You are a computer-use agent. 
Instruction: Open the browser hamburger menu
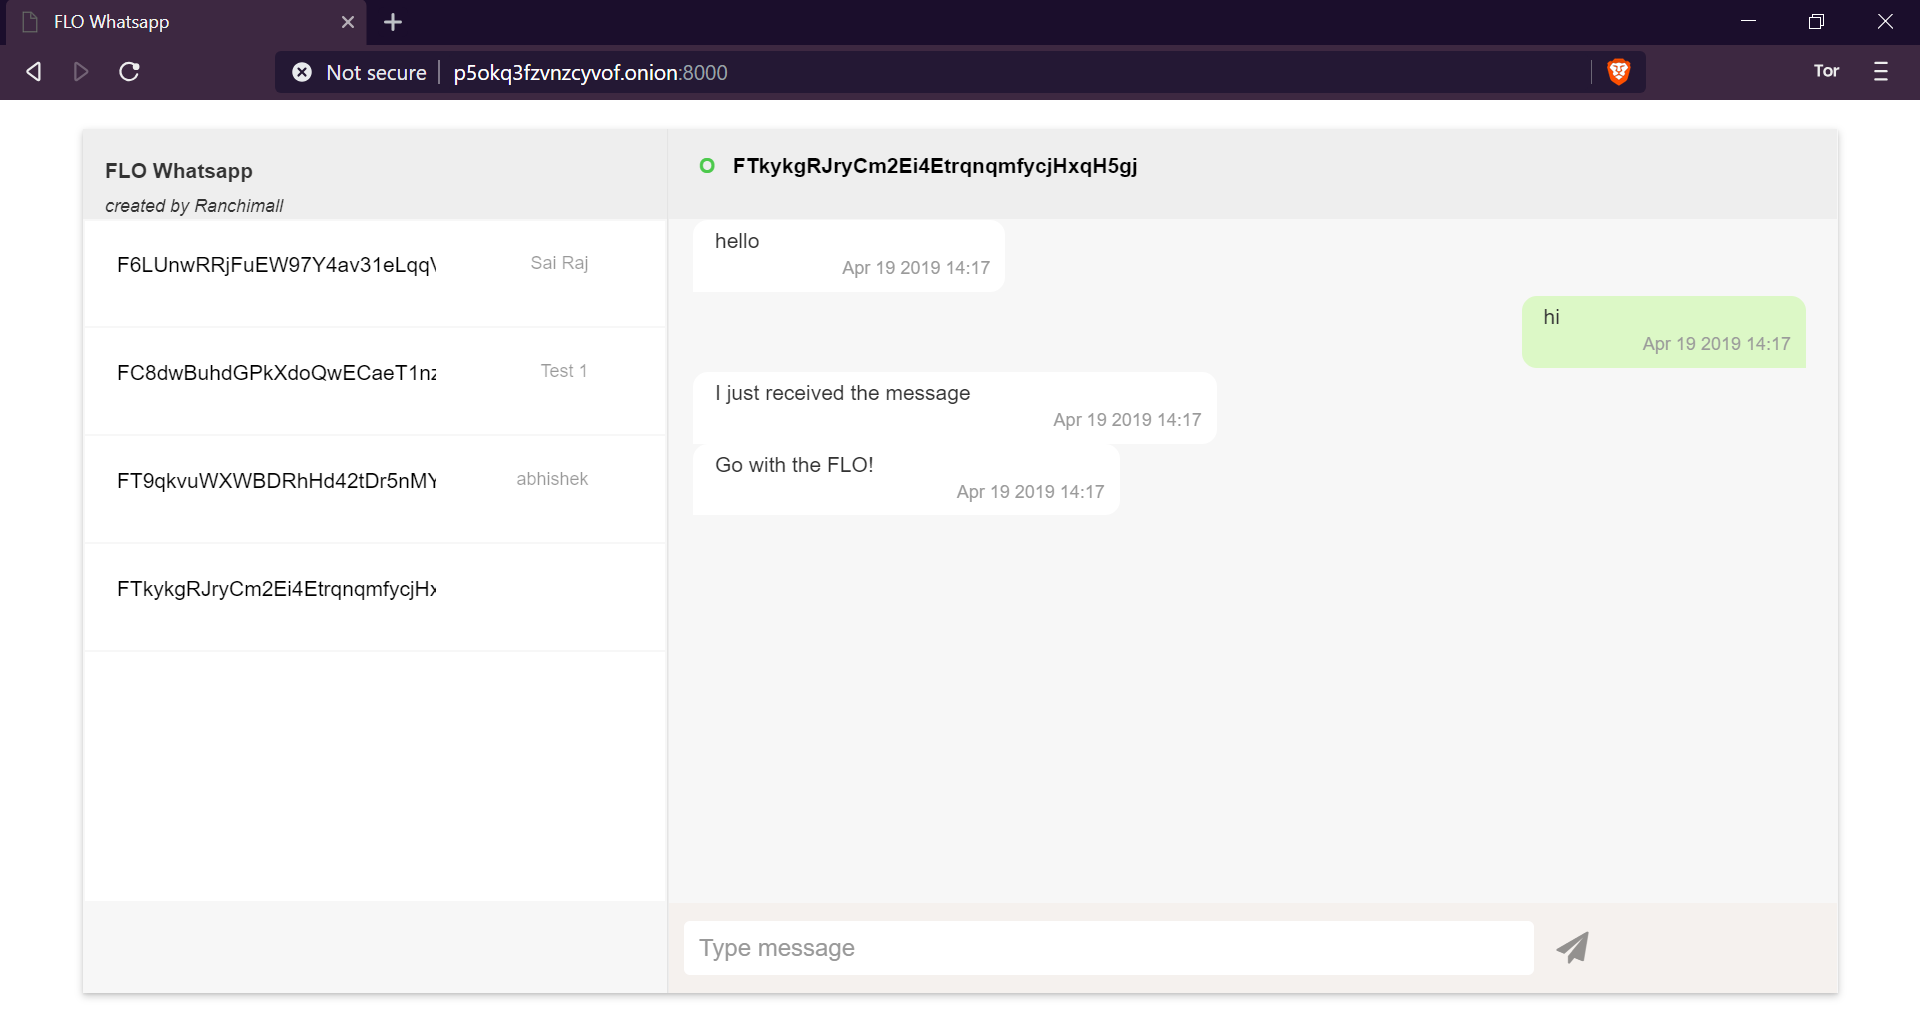(x=1882, y=71)
